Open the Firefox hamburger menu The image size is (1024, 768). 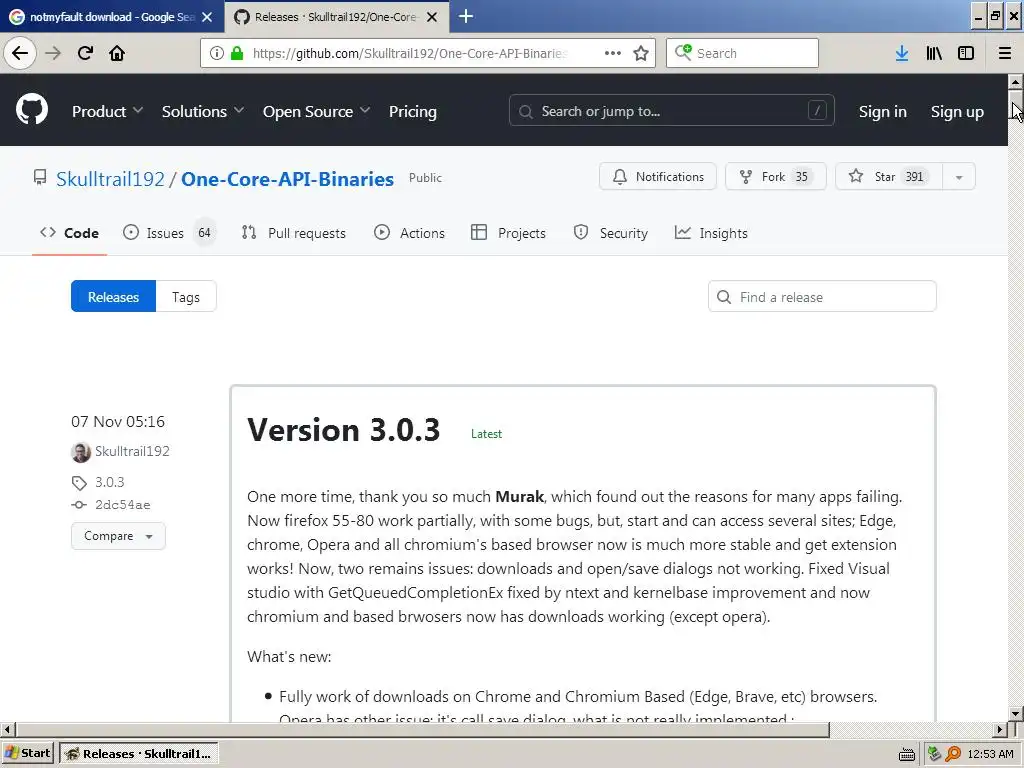[x=1005, y=53]
